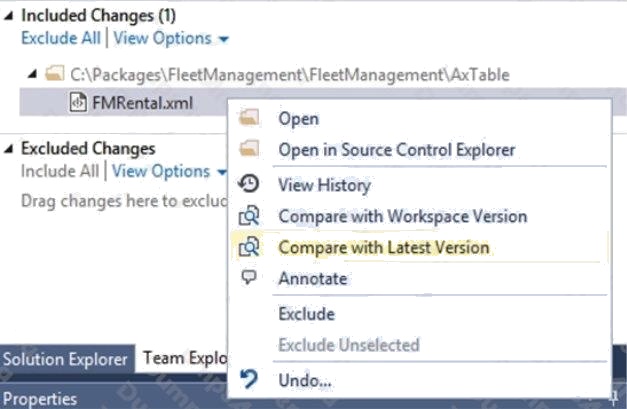The width and height of the screenshot is (627, 409).
Task: Click the FMRental.xml file icon
Action: coord(78,102)
